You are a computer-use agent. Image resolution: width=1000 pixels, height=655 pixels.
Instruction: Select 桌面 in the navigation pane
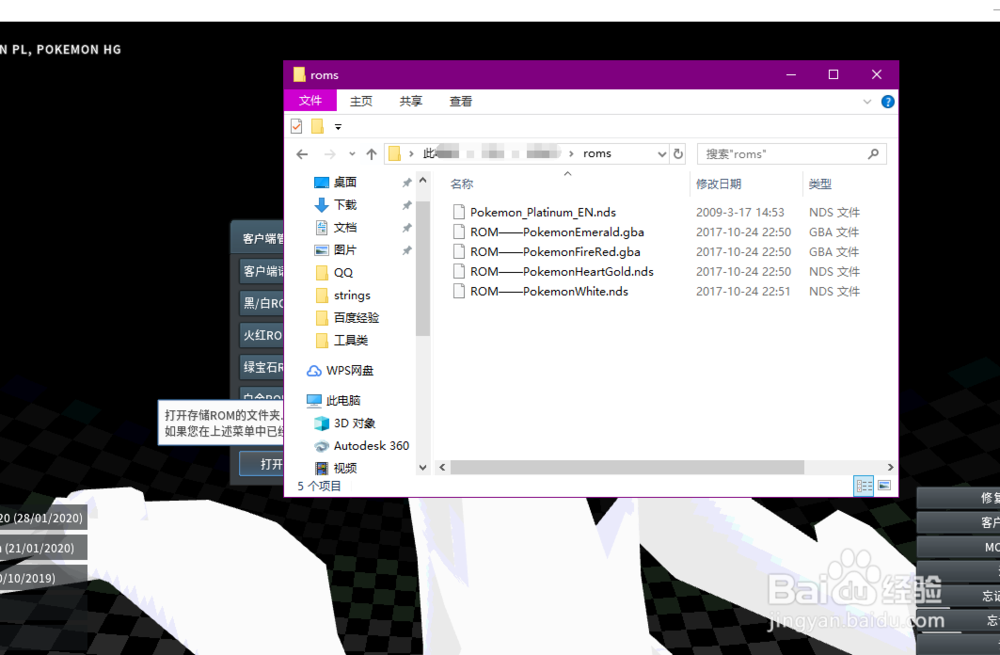coord(345,182)
